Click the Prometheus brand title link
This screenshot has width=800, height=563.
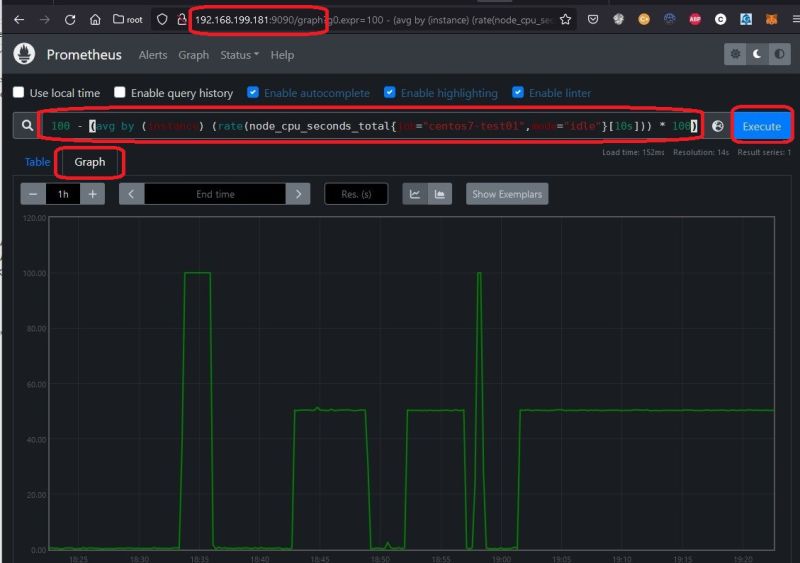84,55
